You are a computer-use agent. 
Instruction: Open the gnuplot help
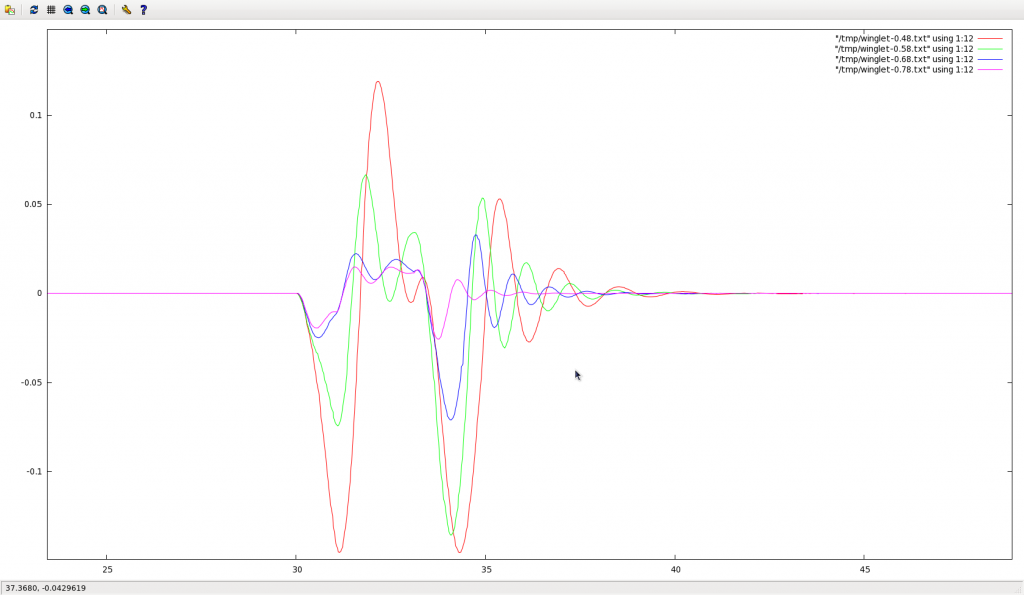(x=143, y=10)
